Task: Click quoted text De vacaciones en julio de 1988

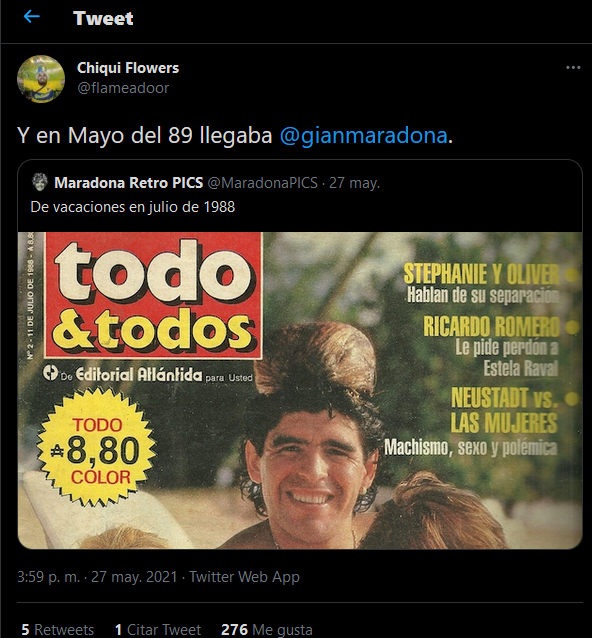Action: pyautogui.click(x=133, y=207)
